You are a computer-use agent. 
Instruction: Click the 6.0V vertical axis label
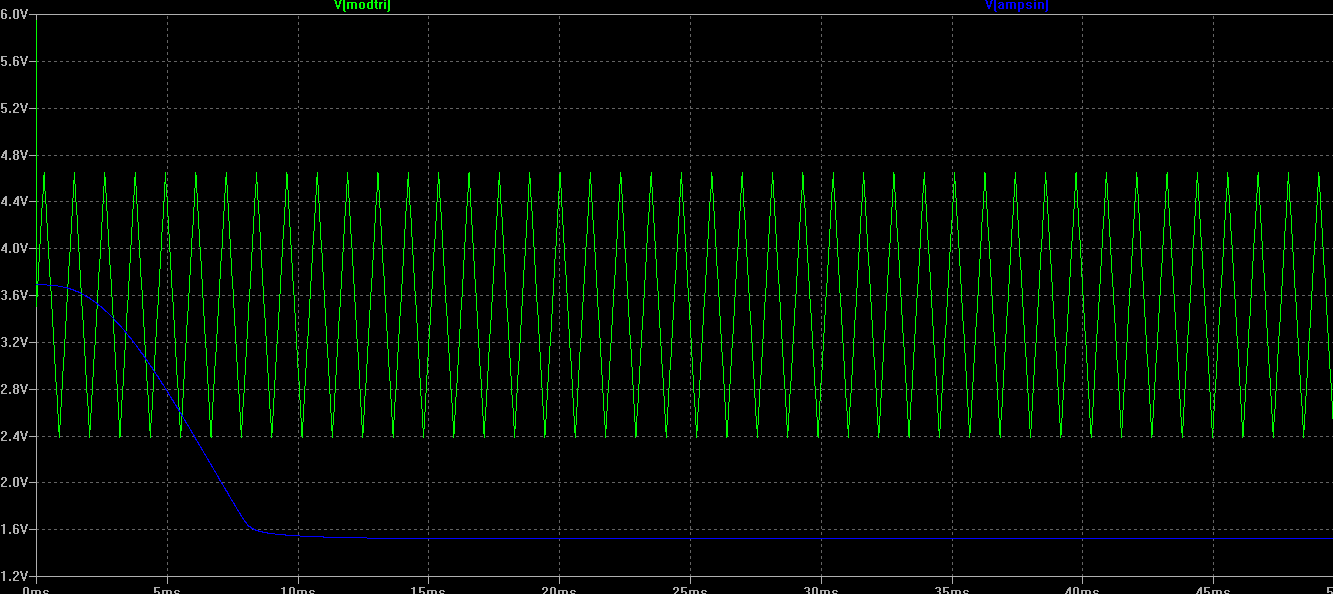tap(15, 14)
